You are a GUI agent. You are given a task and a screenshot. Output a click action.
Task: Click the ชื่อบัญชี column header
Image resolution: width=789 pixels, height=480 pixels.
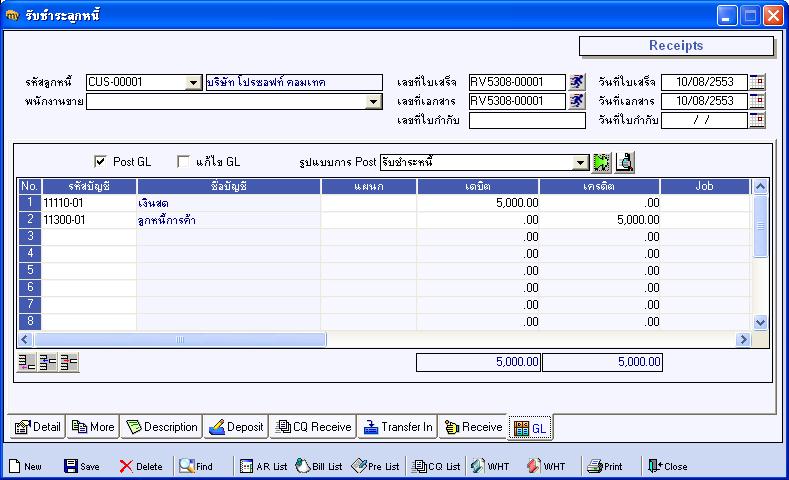point(228,186)
